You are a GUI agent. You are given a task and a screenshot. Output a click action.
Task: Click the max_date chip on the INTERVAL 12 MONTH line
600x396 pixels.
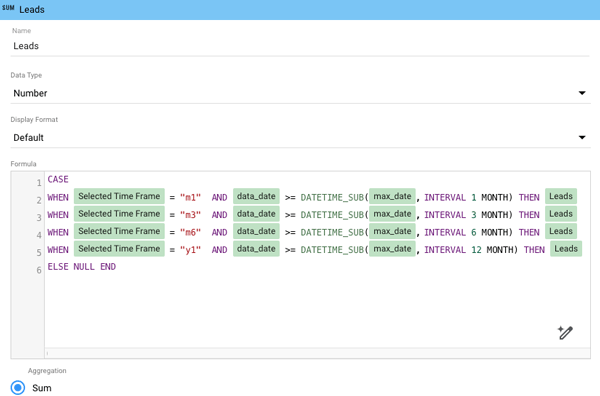(x=392, y=249)
